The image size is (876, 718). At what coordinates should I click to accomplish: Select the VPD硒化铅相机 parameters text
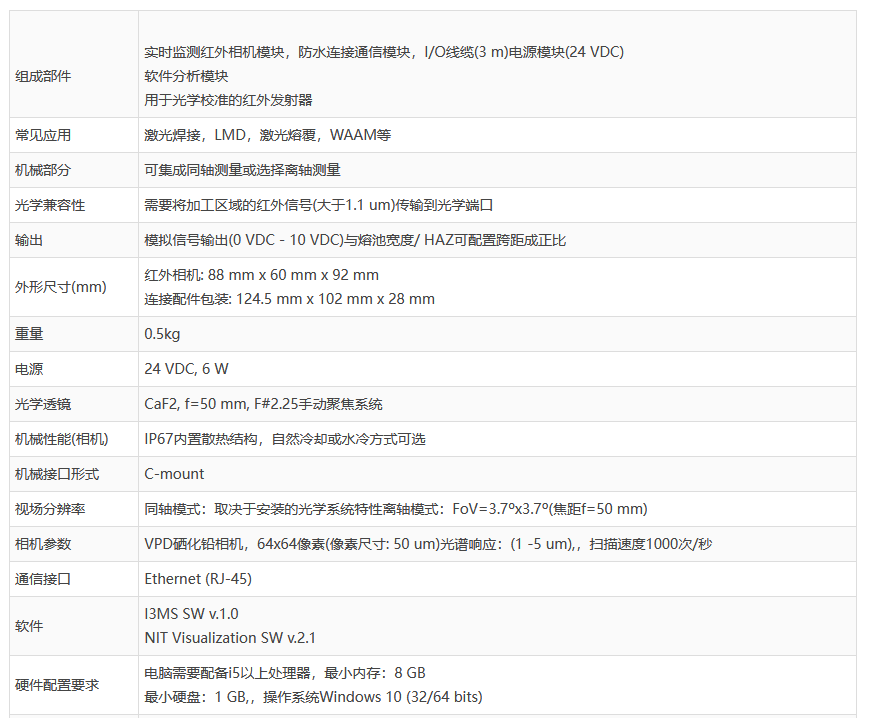pos(428,544)
